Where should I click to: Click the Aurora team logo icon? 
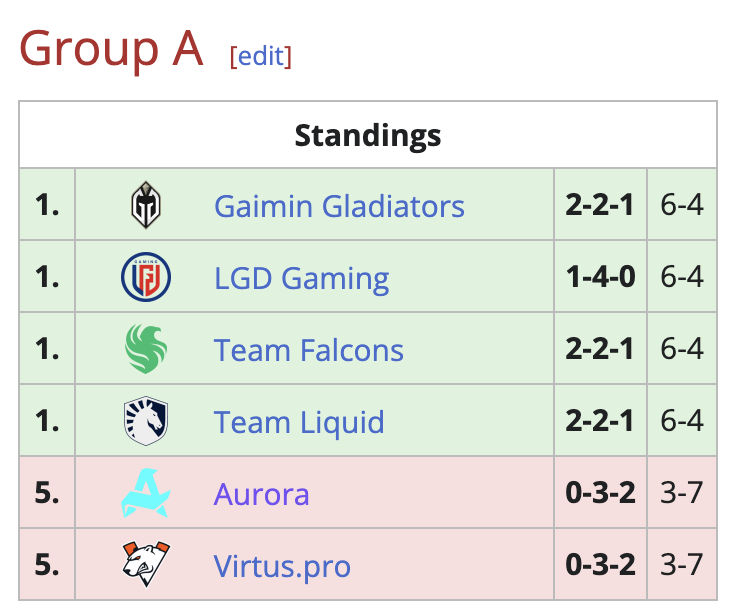[146, 494]
